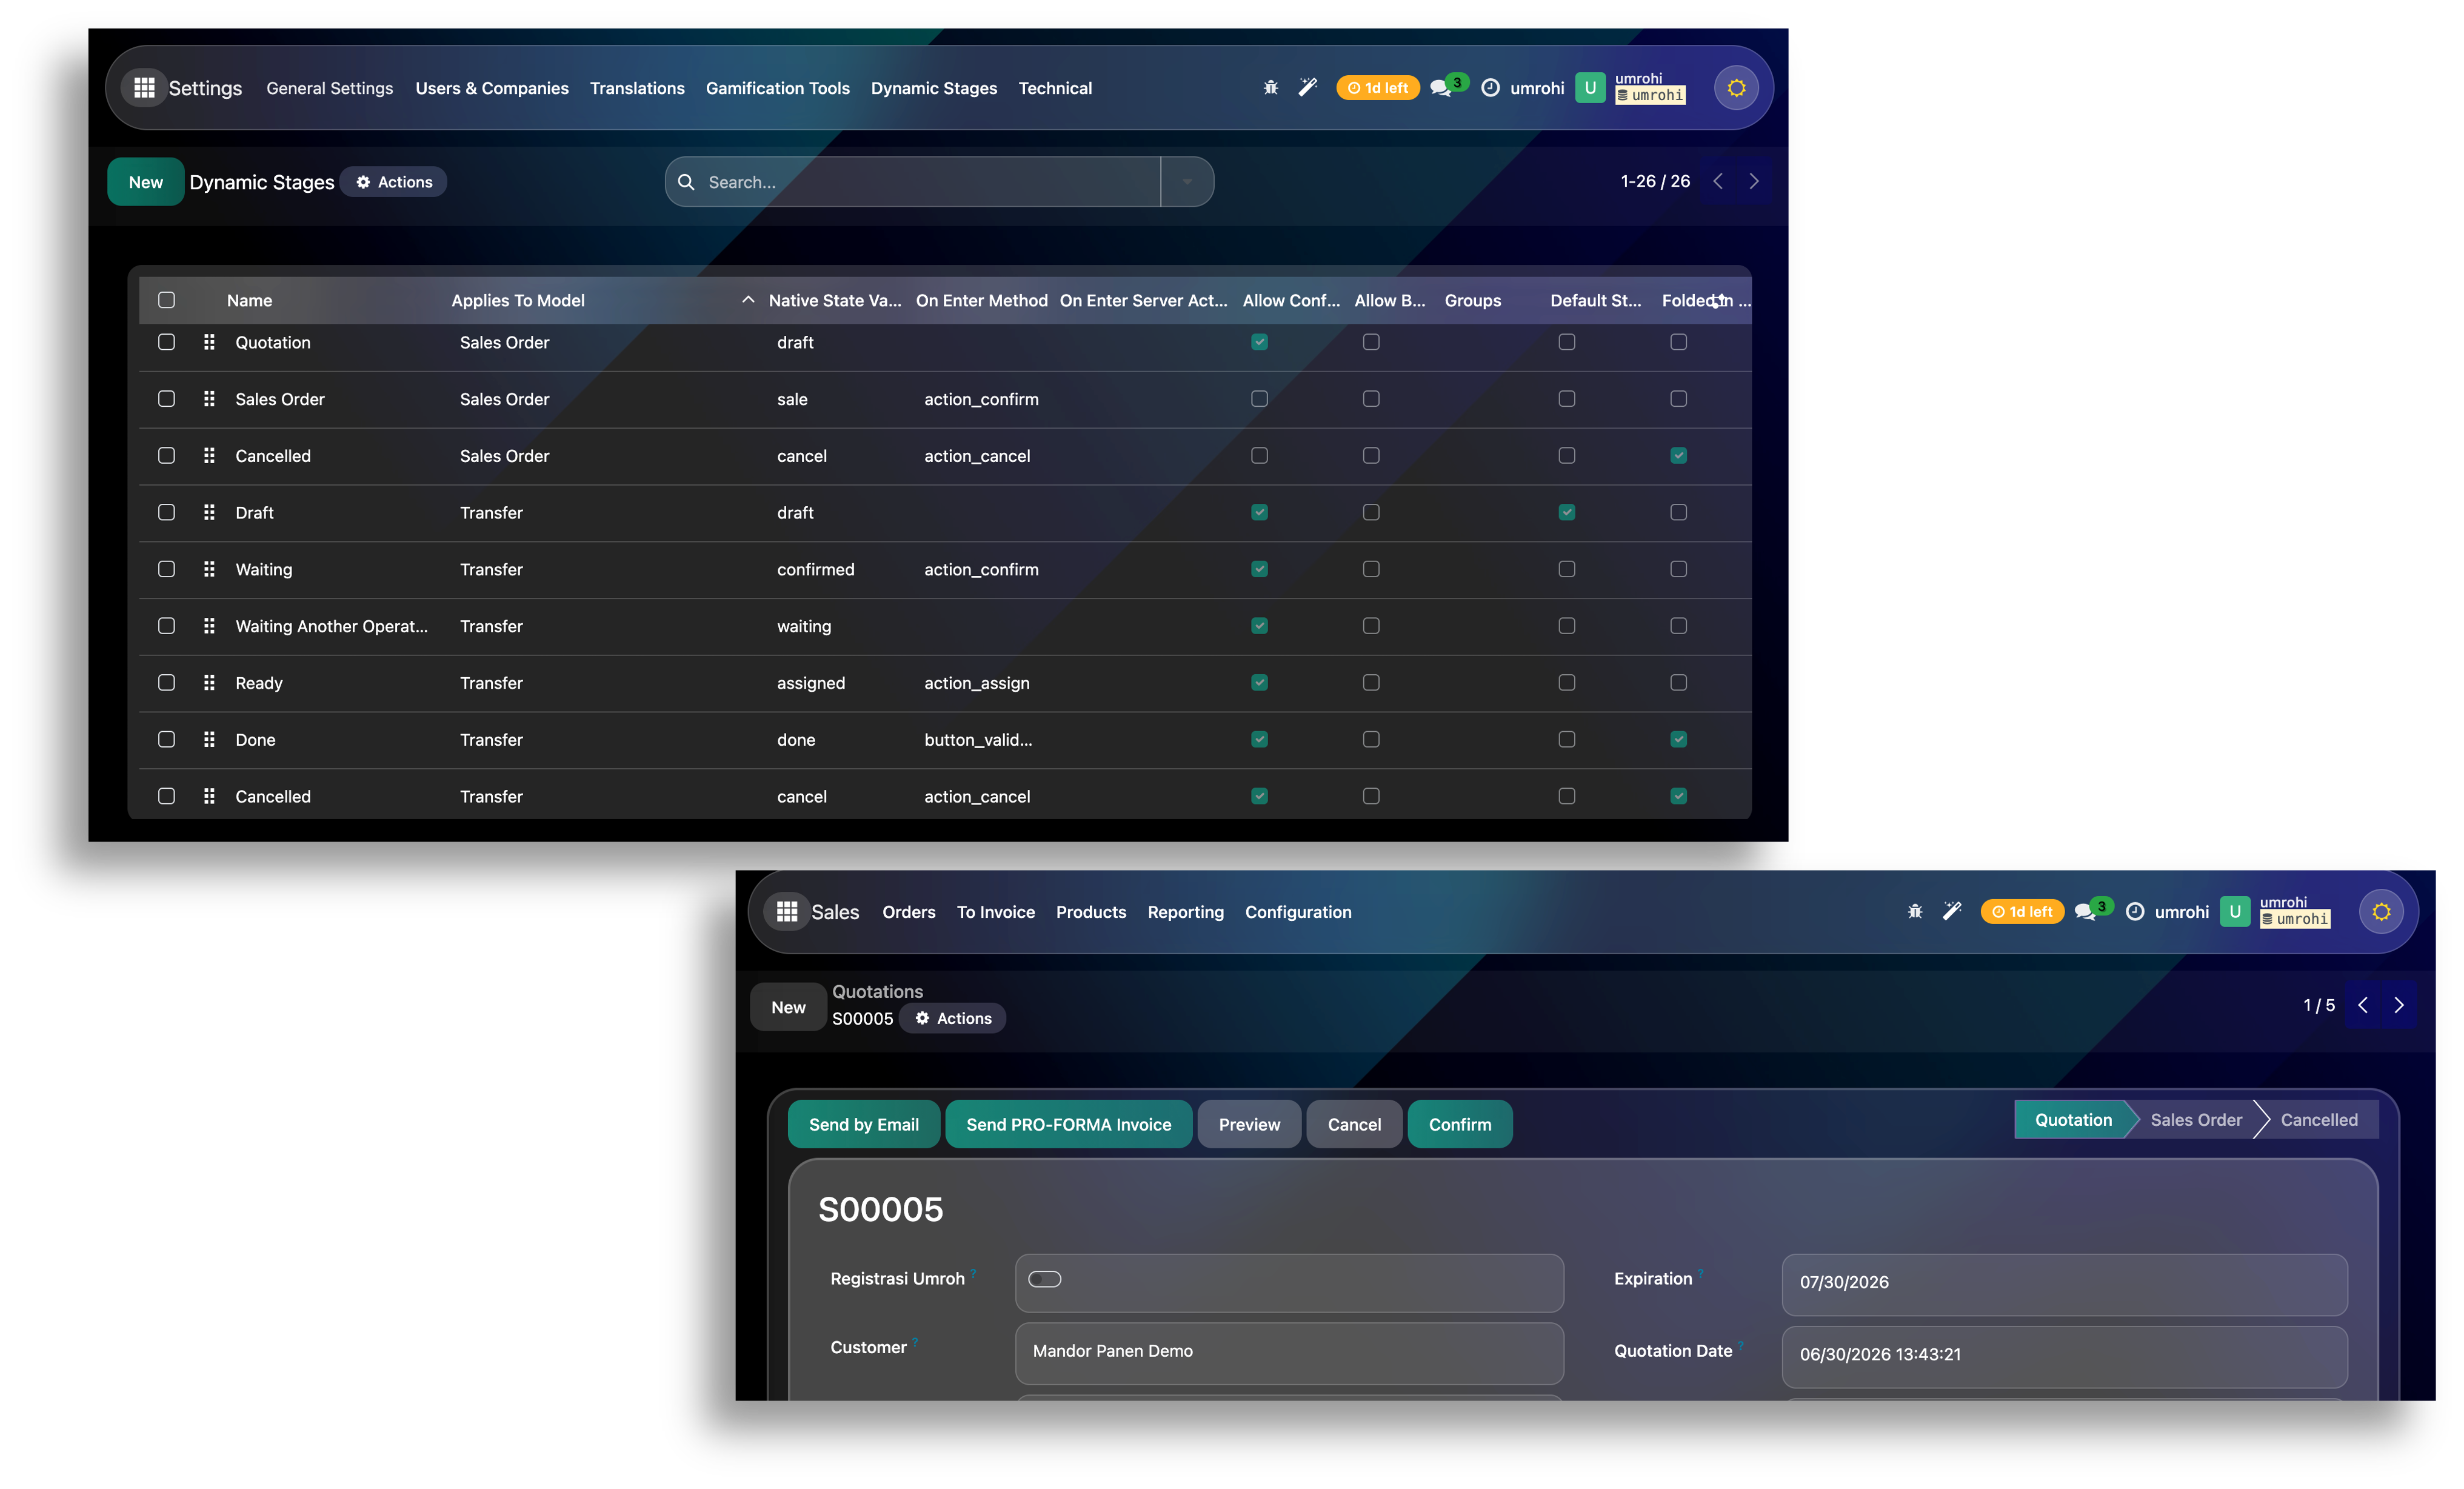The image size is (2464, 1489).
Task: Open Actions dropdown beside S00005
Action: 953,1018
